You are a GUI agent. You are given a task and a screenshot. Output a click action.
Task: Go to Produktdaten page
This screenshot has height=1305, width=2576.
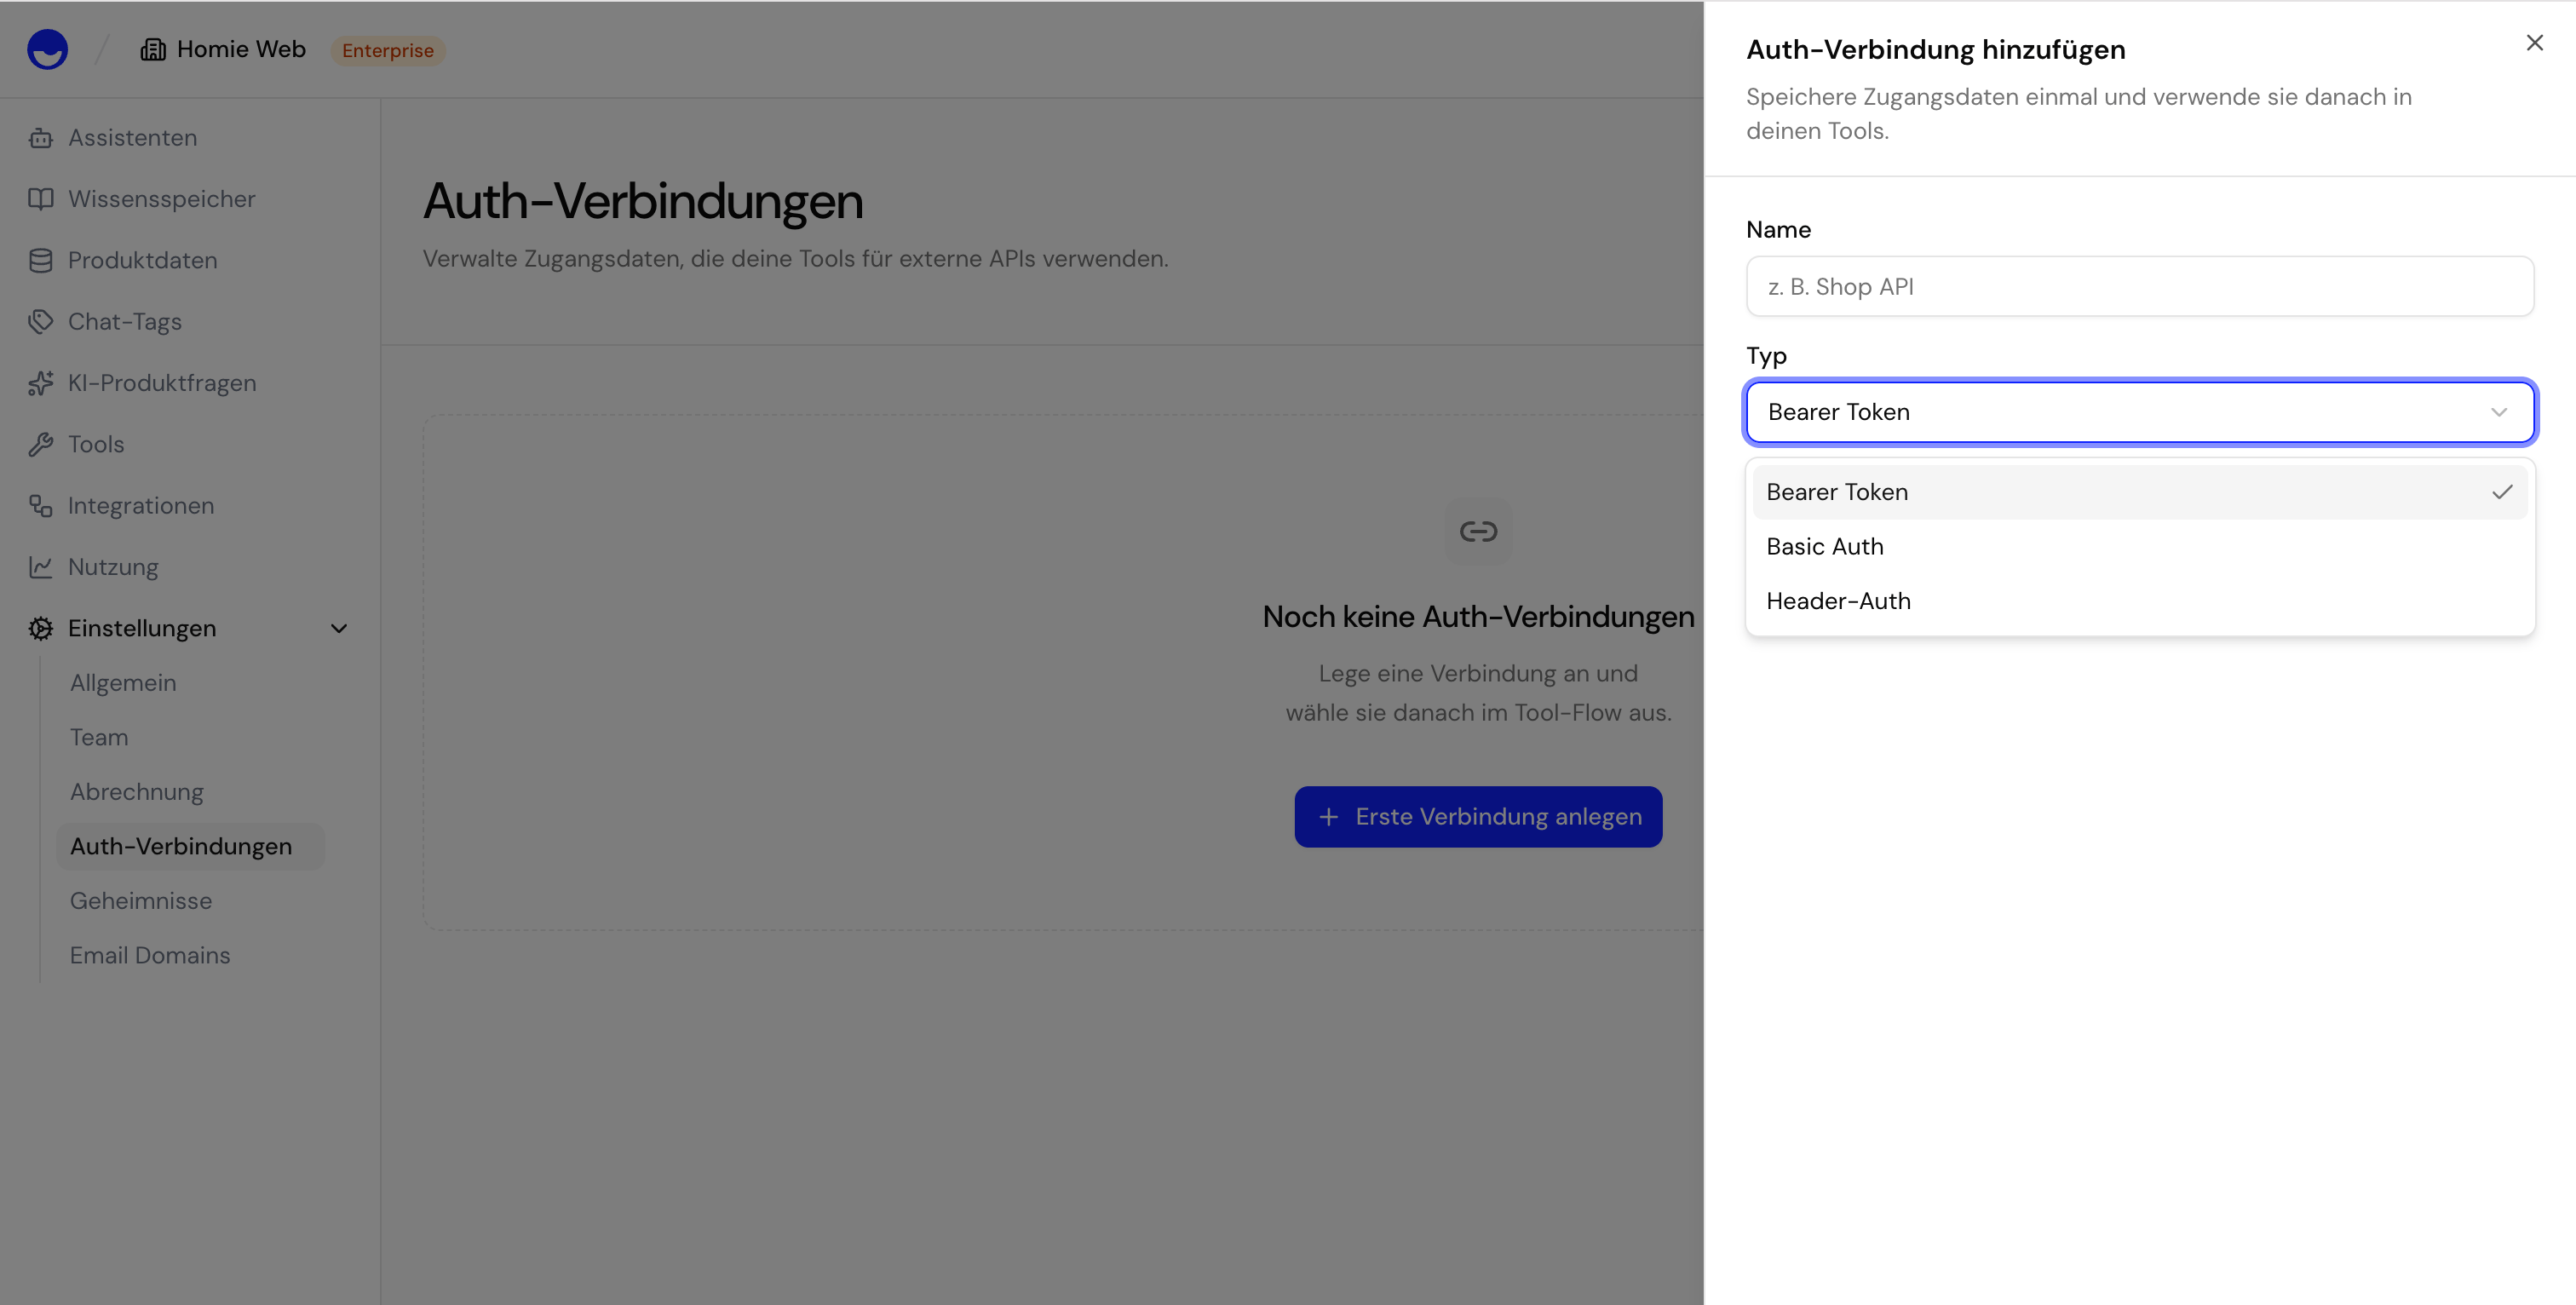(142, 260)
